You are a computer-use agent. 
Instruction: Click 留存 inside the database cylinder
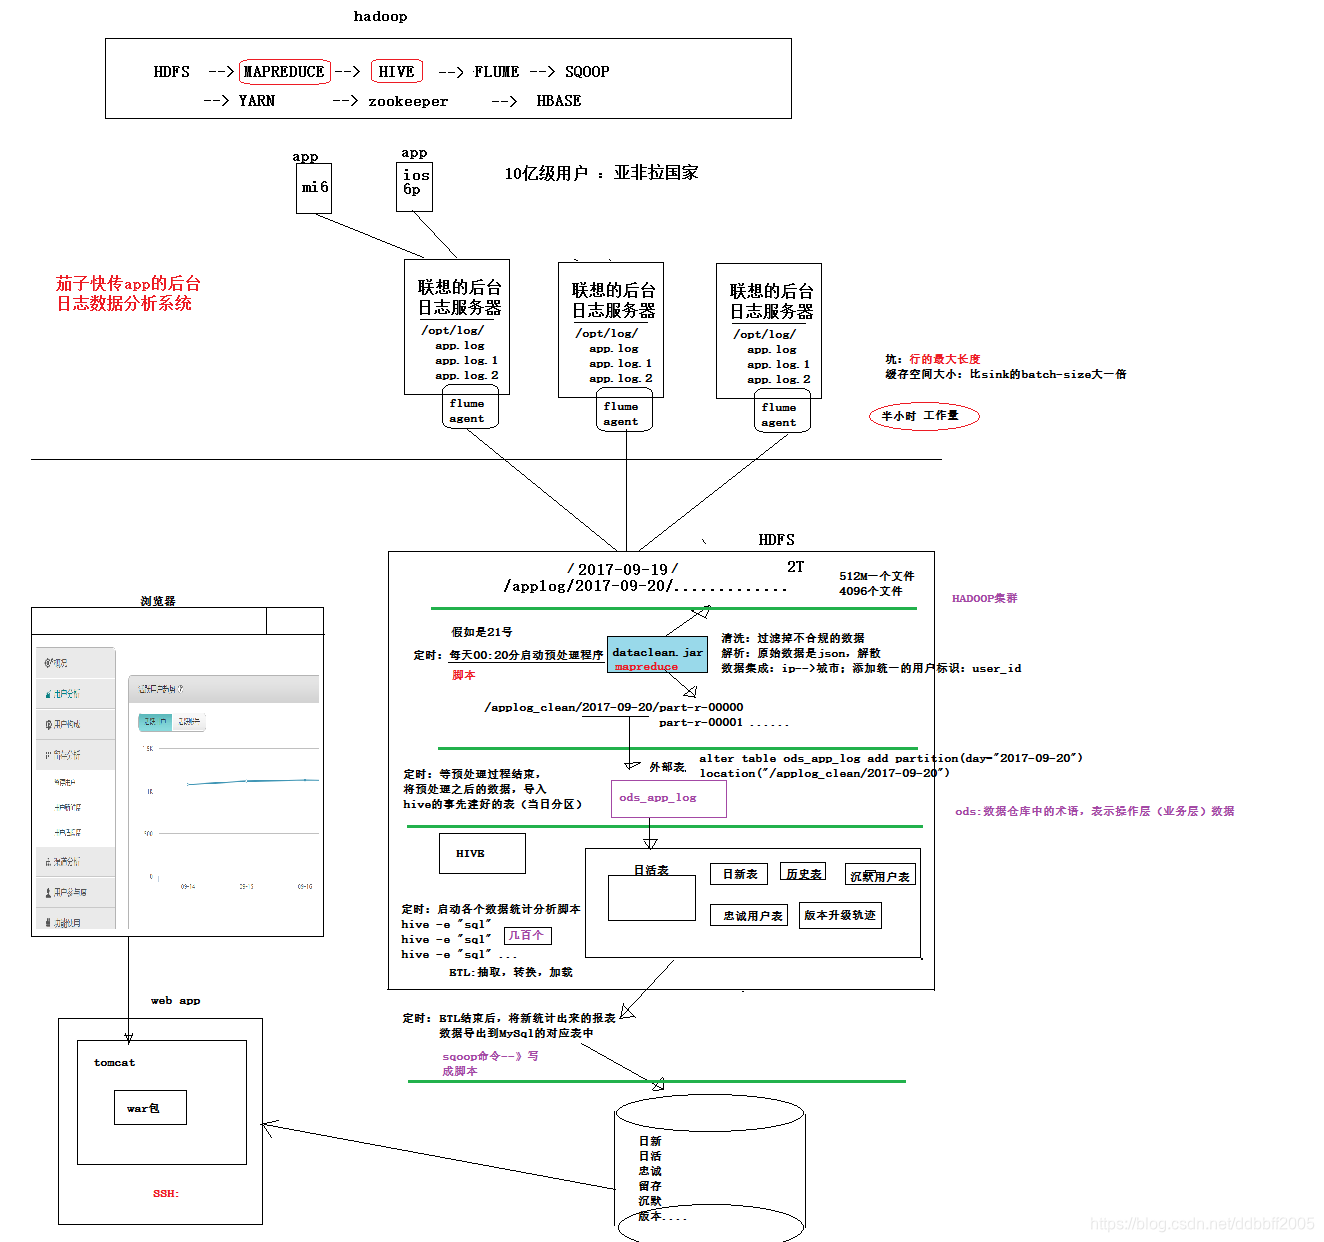[x=650, y=1186]
